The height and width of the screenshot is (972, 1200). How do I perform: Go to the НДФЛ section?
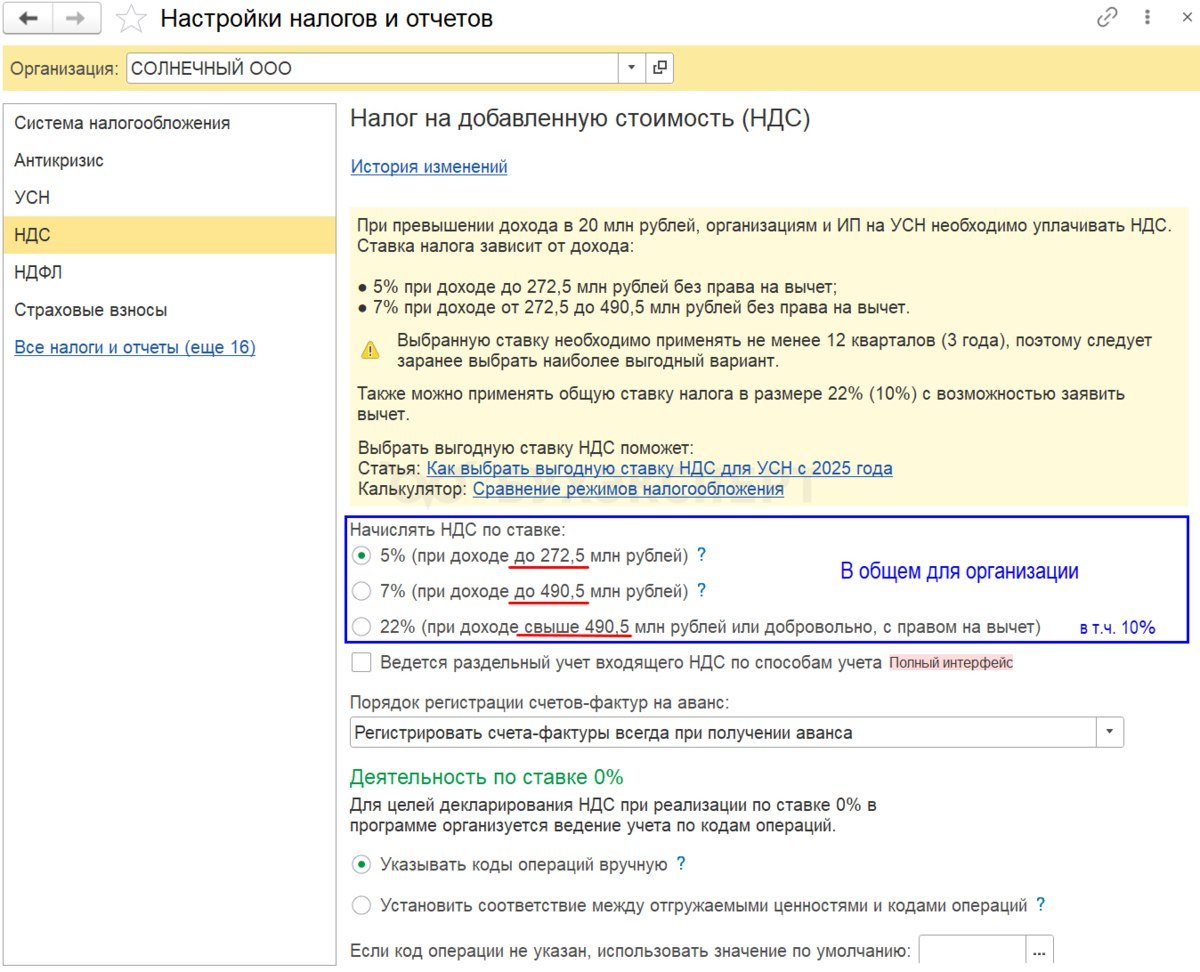(x=170, y=272)
